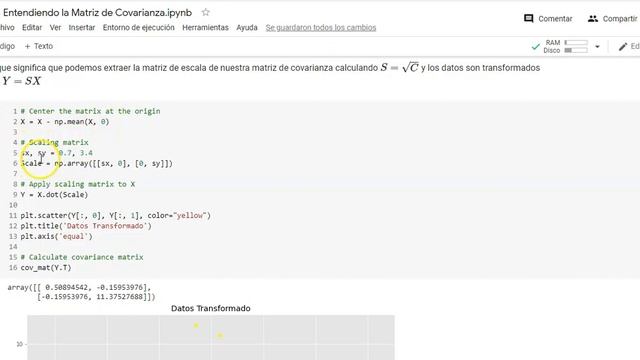This screenshot has width=640, height=360.
Task: Click 'Se guardaron todos los cambios' link
Action: click(x=321, y=28)
